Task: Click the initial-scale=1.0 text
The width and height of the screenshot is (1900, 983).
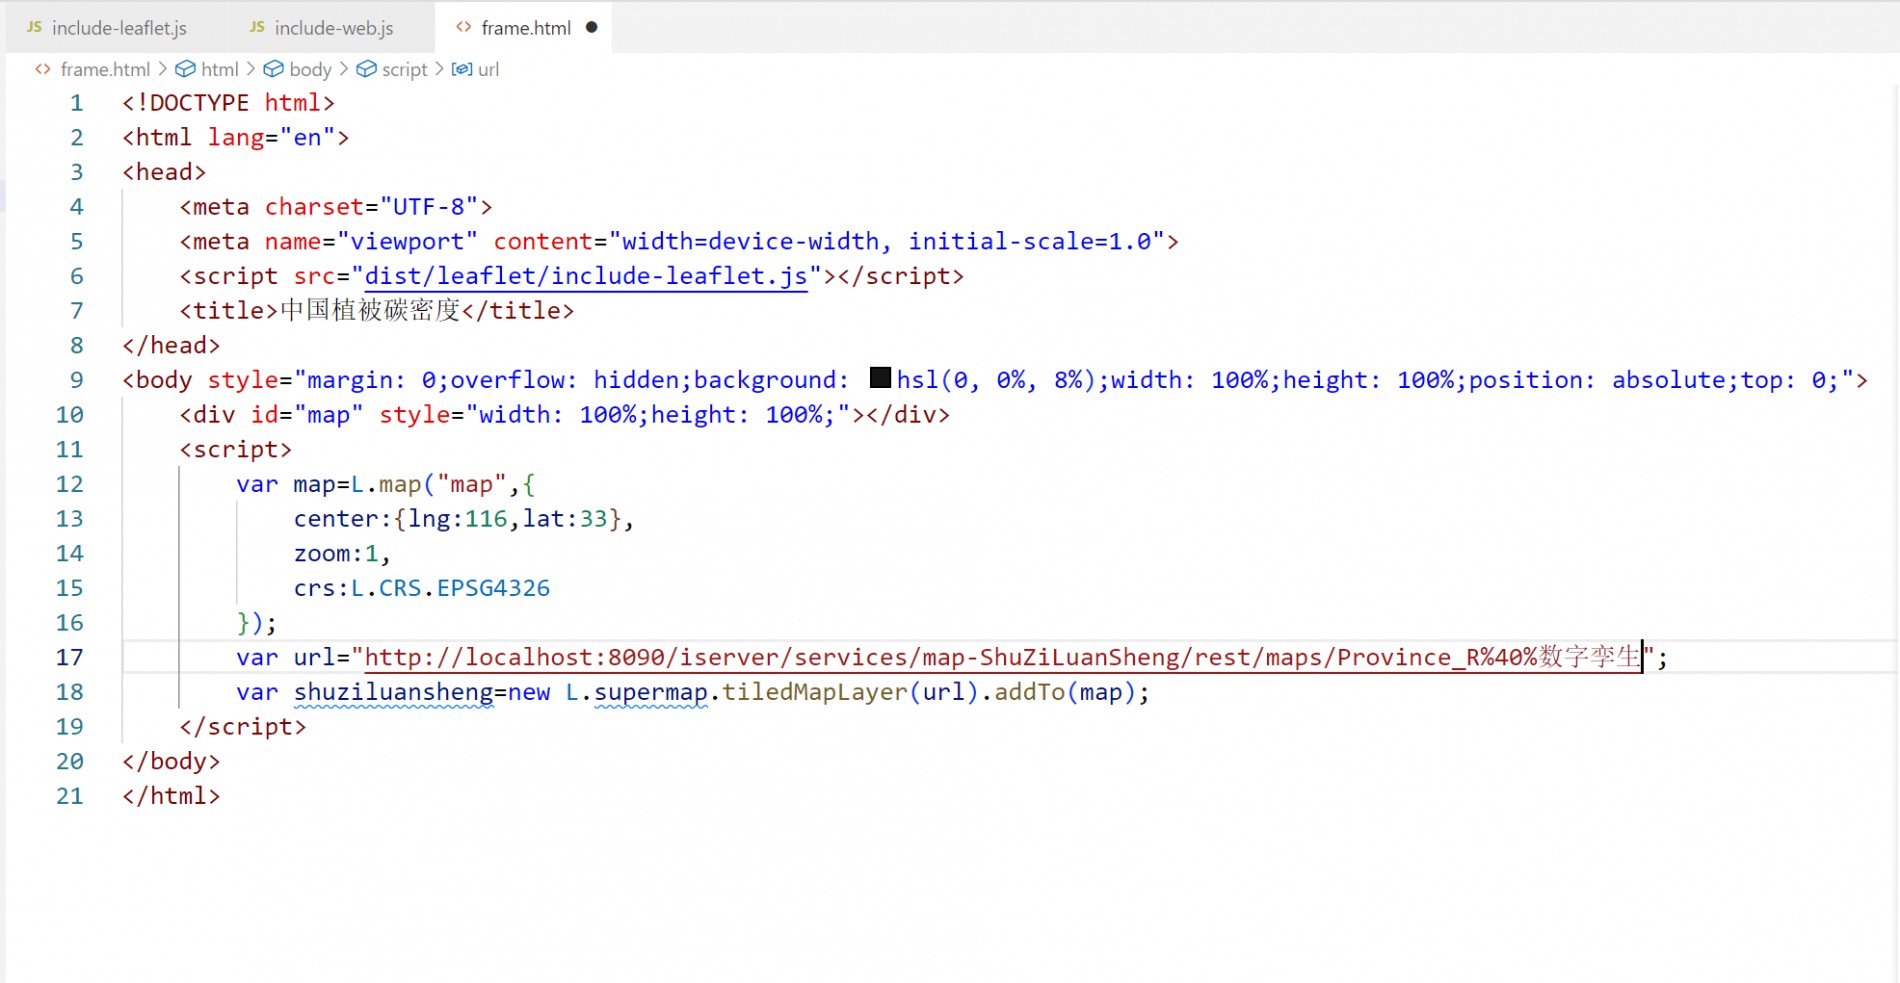Action: [x=1030, y=241]
